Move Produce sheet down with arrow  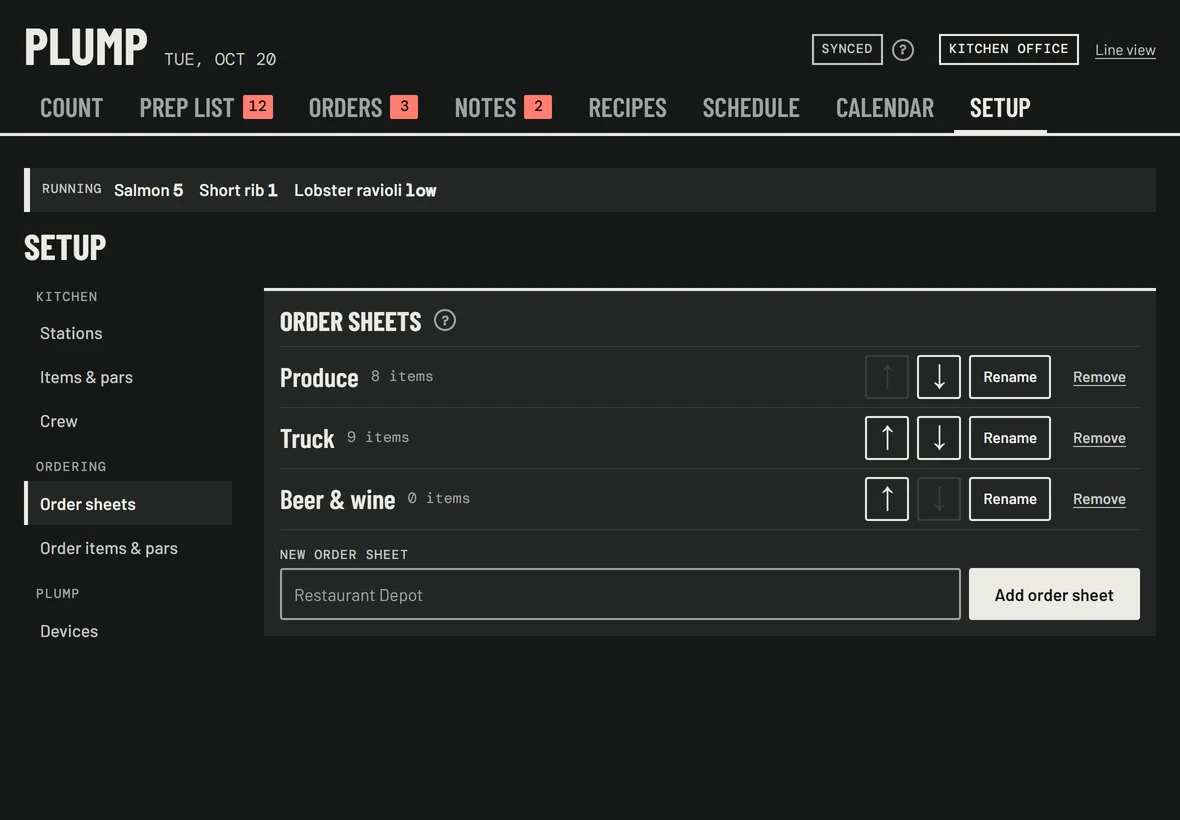tap(938, 377)
